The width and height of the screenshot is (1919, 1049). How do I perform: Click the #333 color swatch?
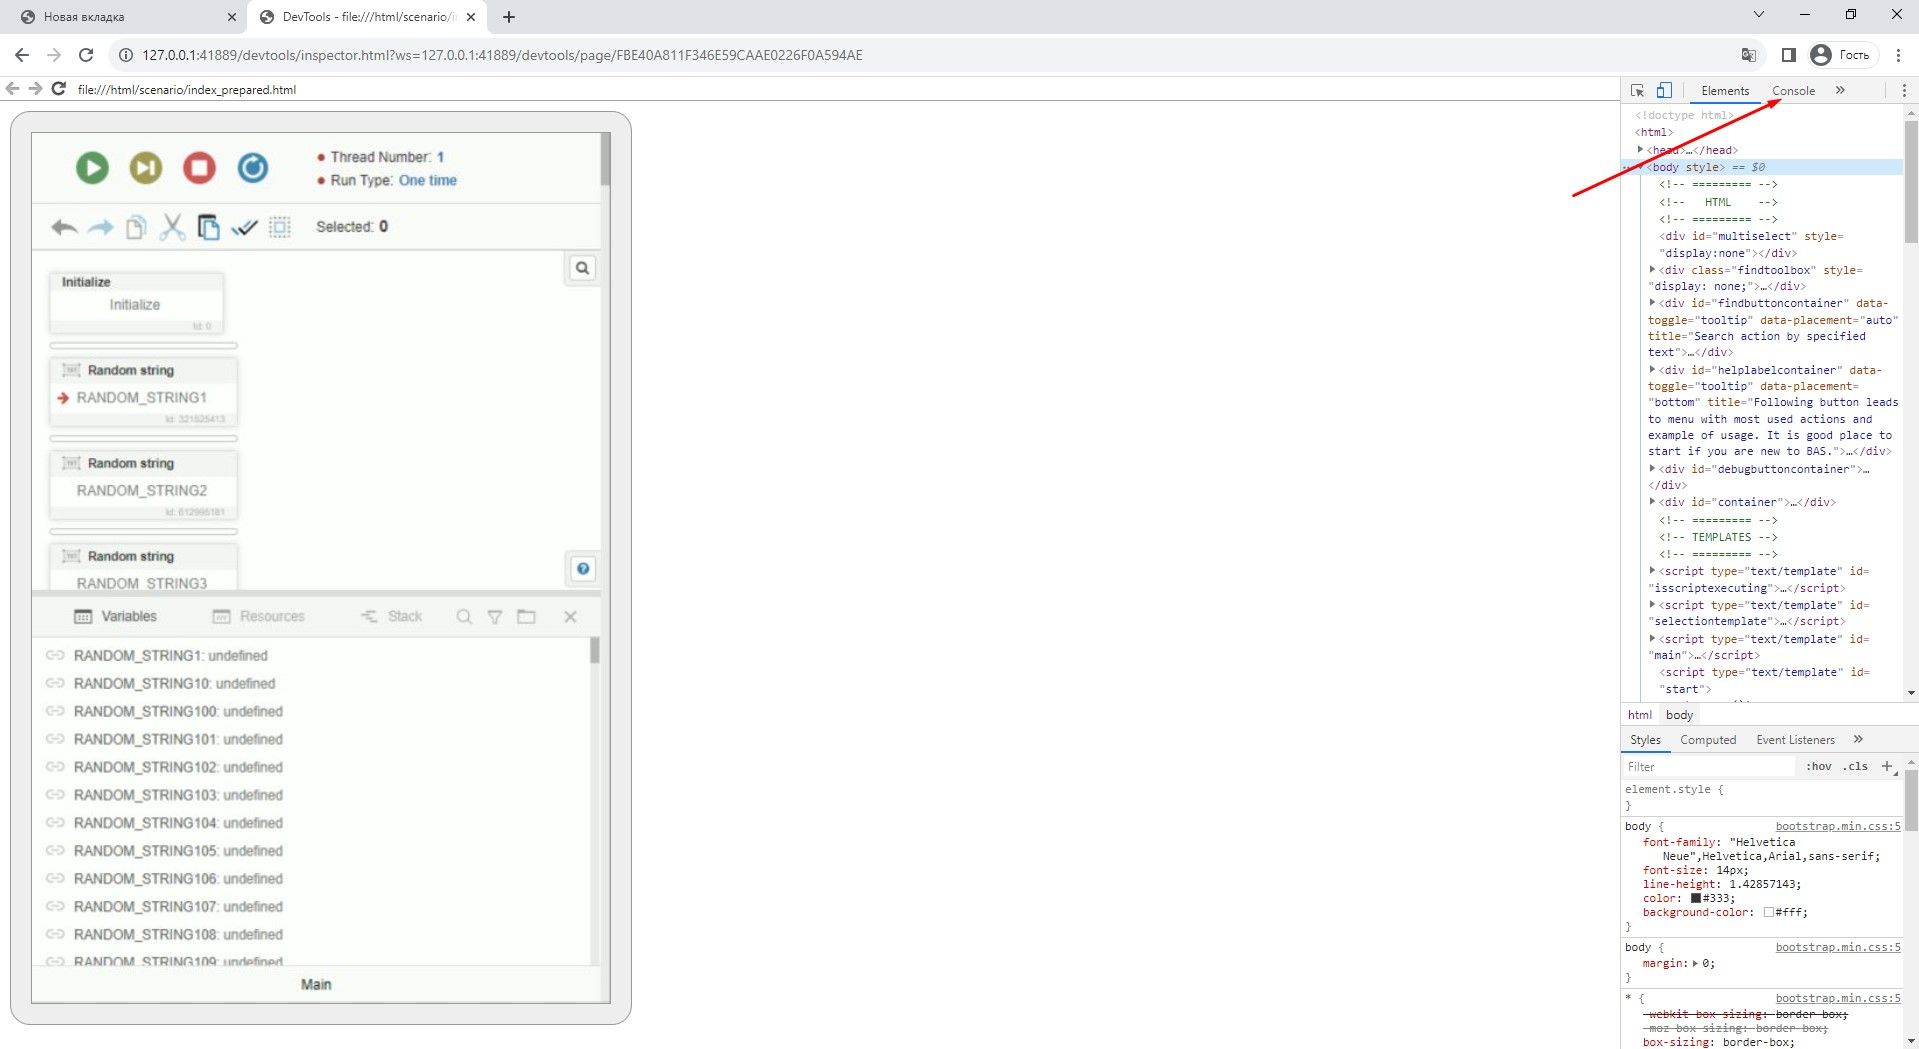pyautogui.click(x=1696, y=898)
